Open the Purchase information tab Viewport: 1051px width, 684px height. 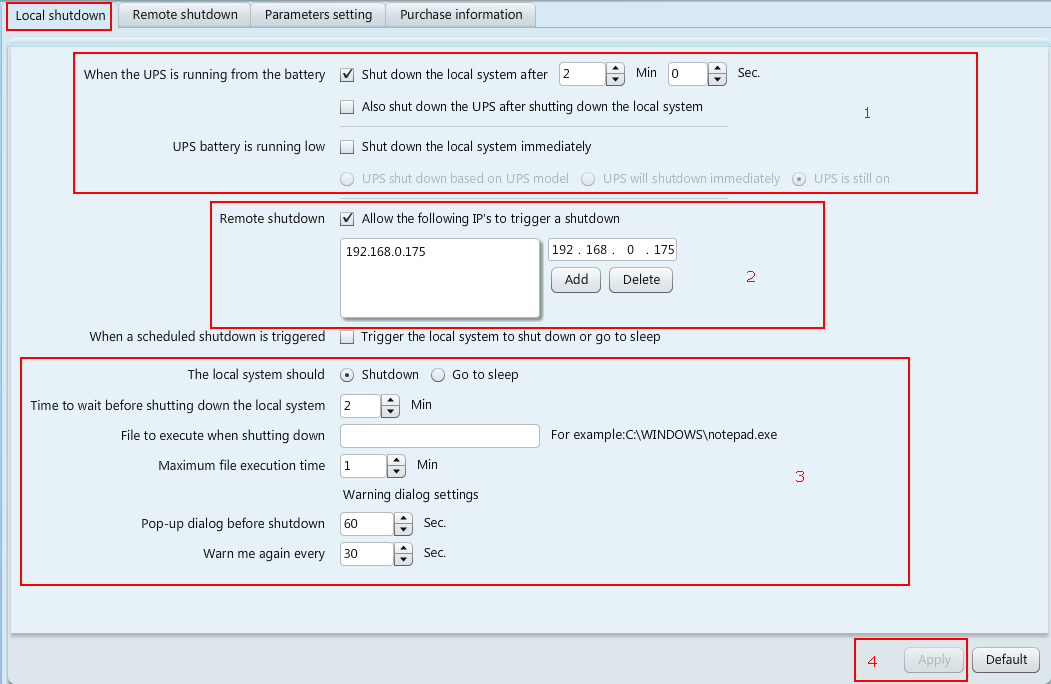coord(461,15)
